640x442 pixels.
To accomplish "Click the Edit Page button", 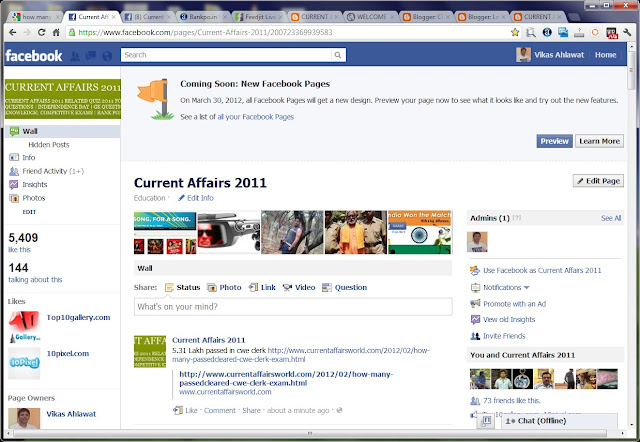I will (x=598, y=181).
